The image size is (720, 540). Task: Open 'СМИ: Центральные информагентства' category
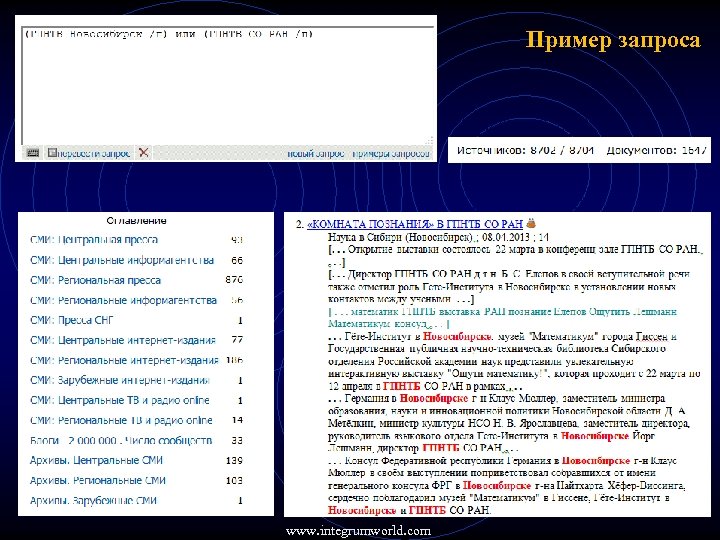pos(122,260)
